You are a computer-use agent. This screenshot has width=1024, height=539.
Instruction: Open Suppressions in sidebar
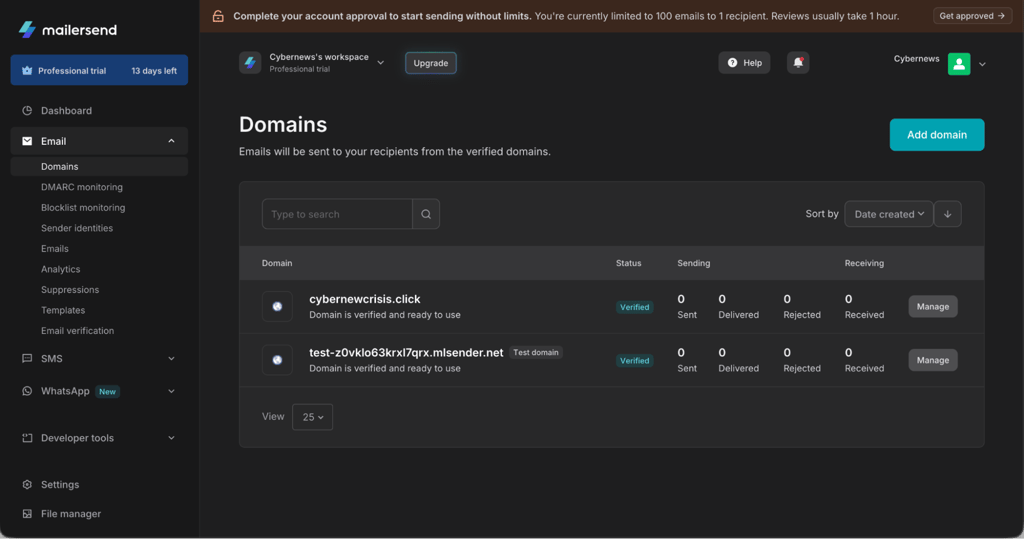[70, 289]
